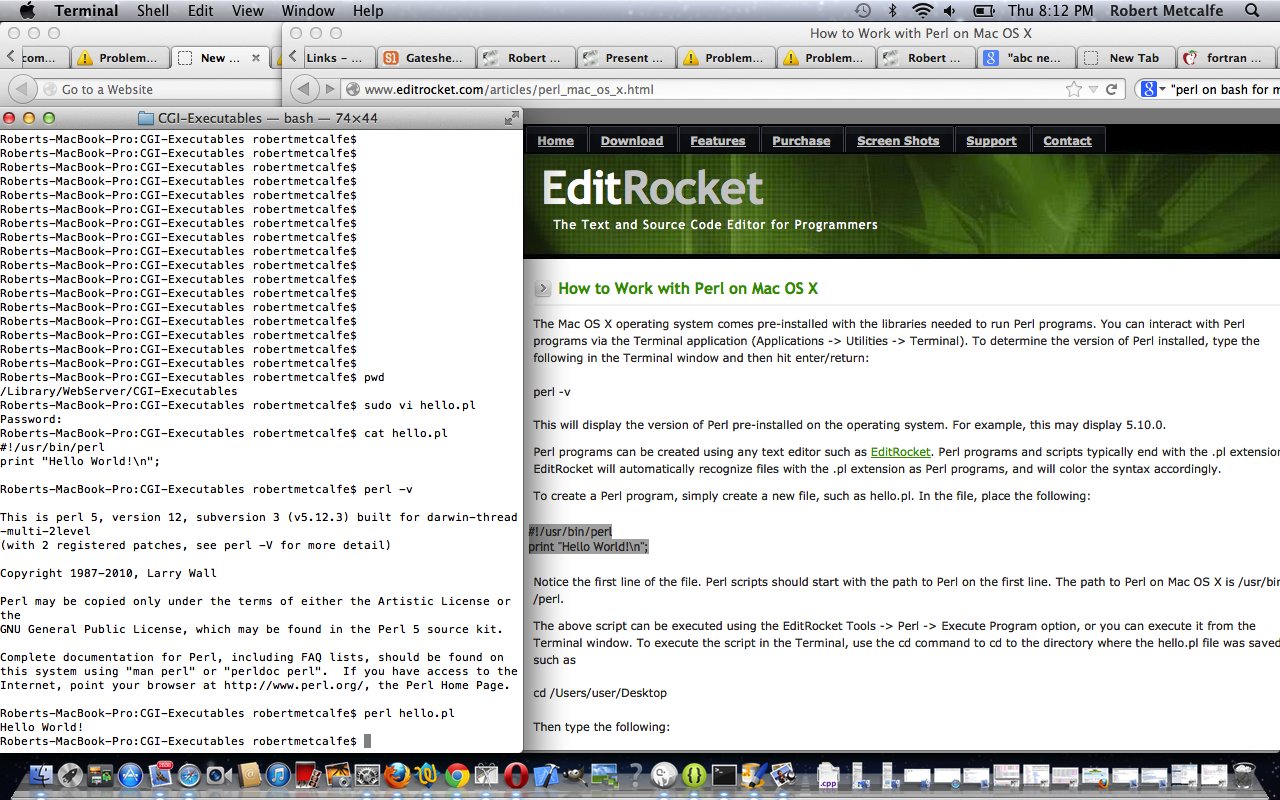Switch to the Present... browser tab

tap(627, 58)
